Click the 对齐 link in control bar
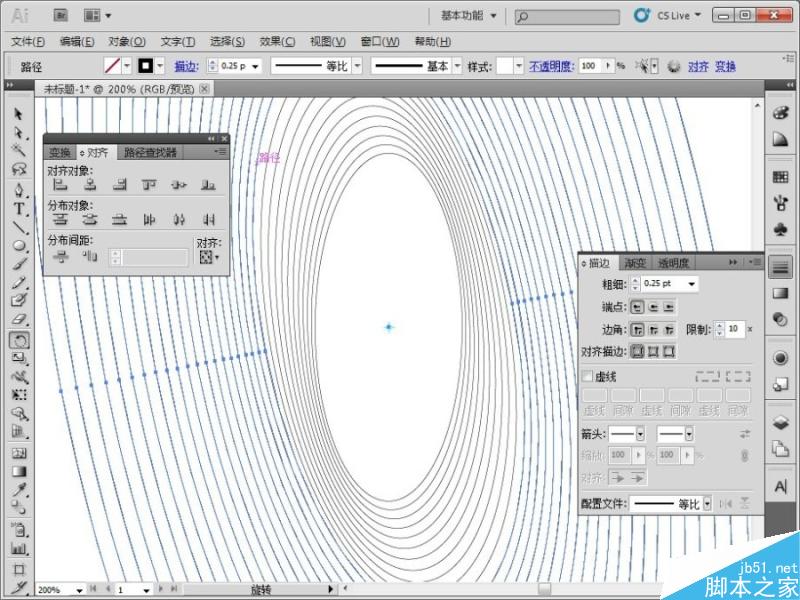800x600 pixels. pyautogui.click(x=698, y=66)
